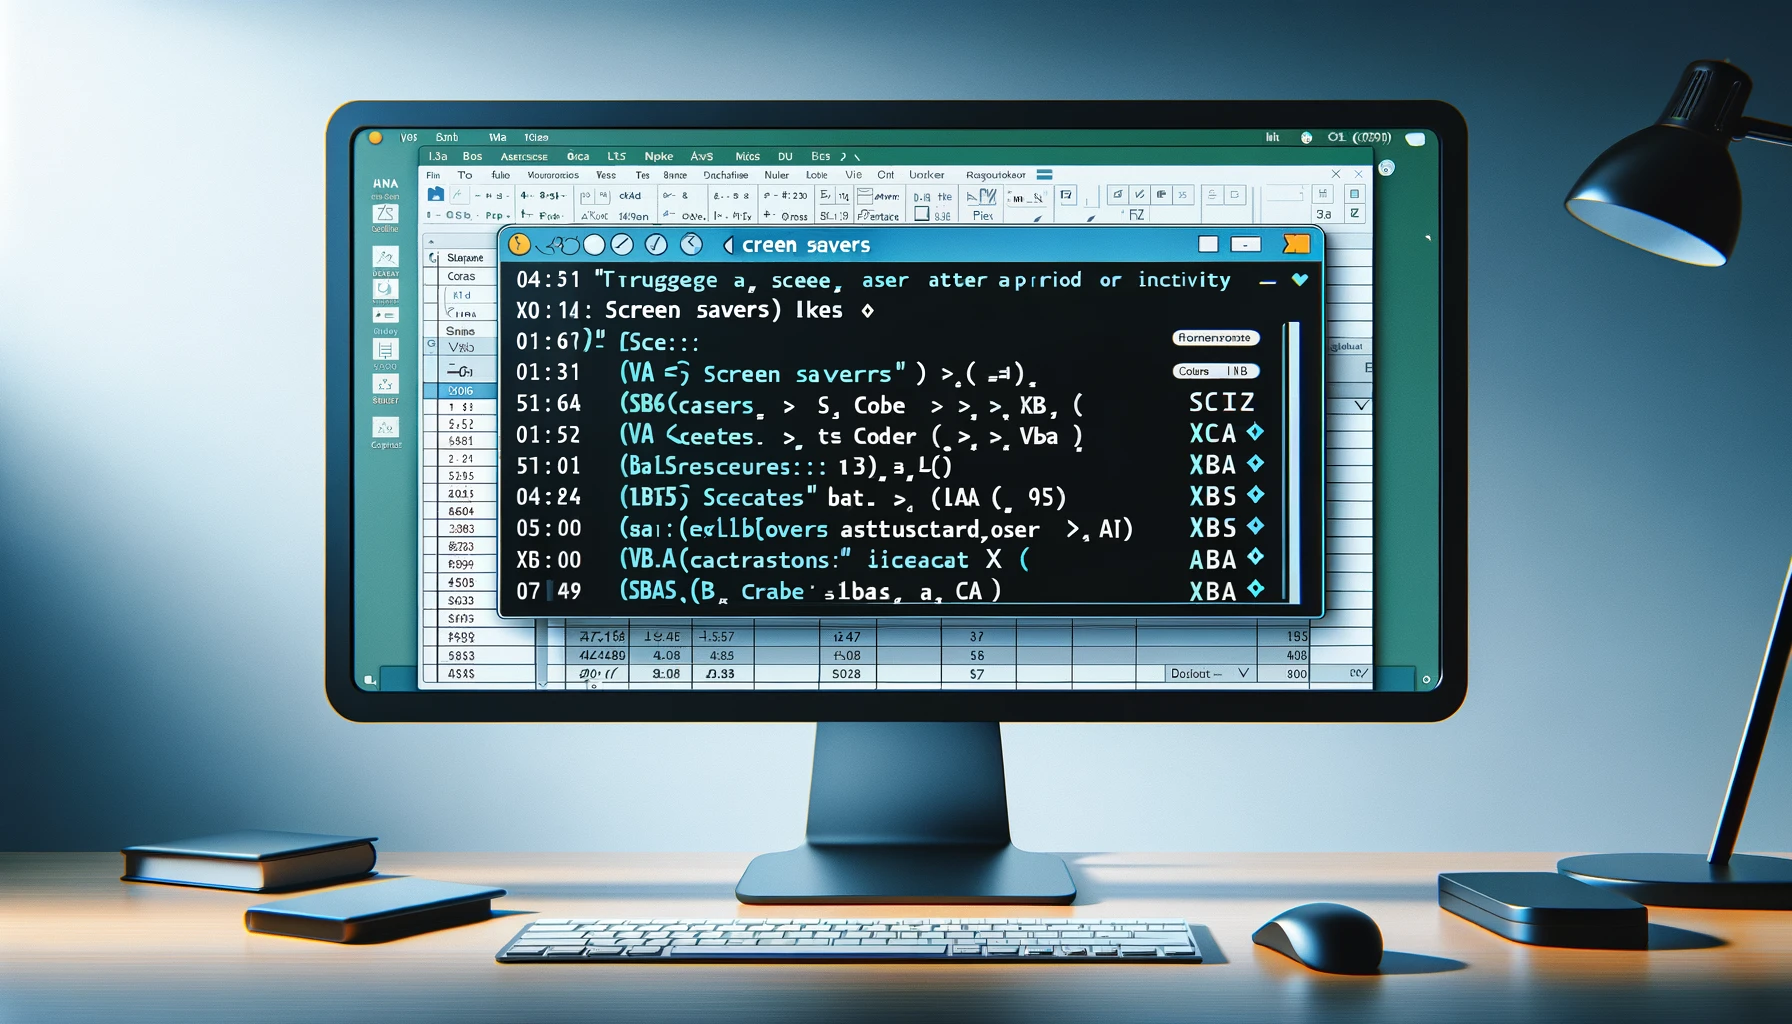Click the Copmat icon in left sidebar
1792x1024 pixels.
click(385, 428)
